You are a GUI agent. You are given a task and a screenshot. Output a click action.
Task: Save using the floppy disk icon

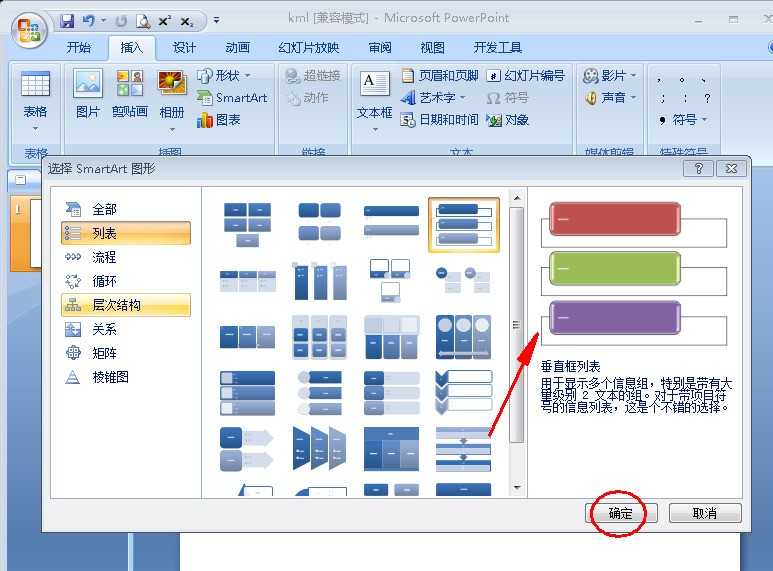click(x=67, y=21)
